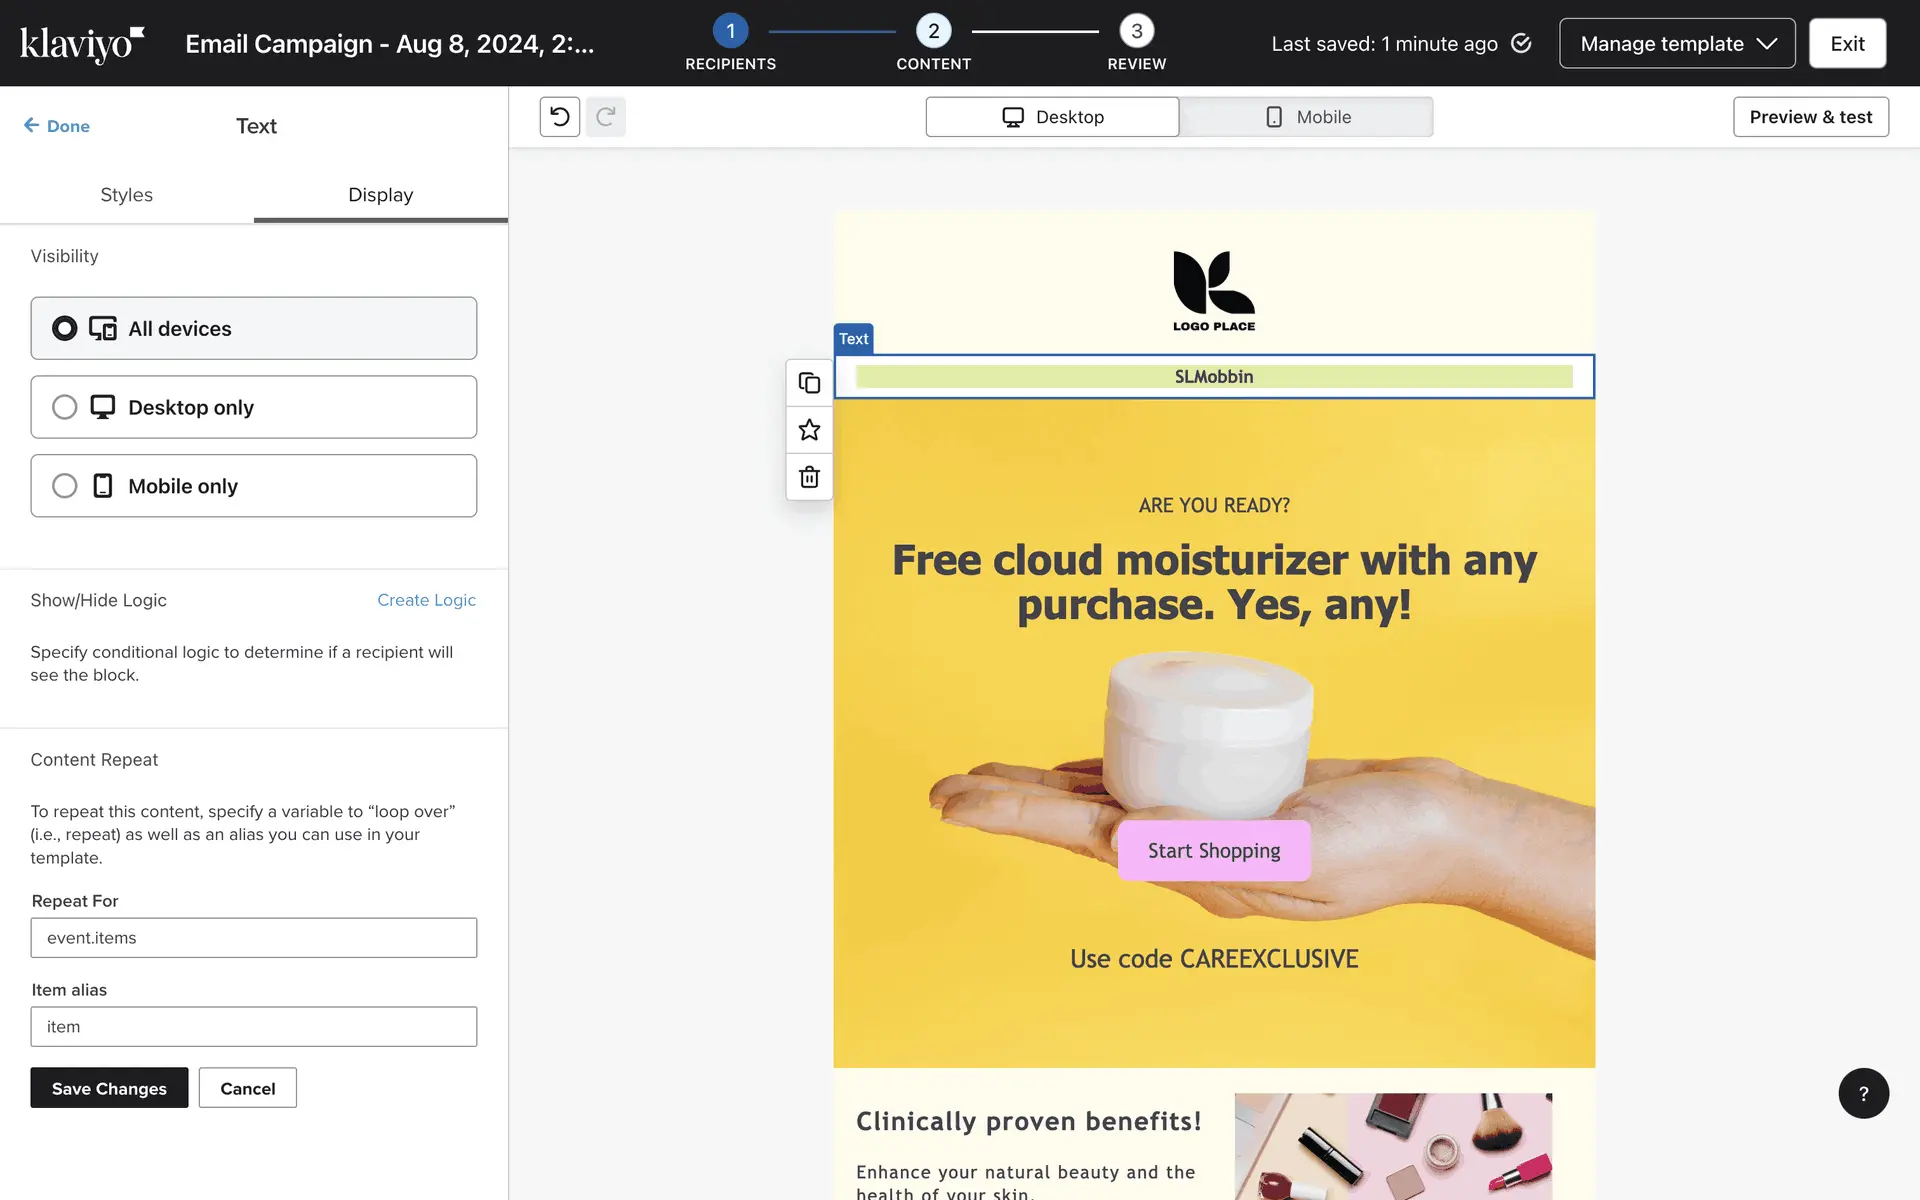The image size is (1920, 1200).
Task: Go to step 3 Review
Action: point(1136,32)
